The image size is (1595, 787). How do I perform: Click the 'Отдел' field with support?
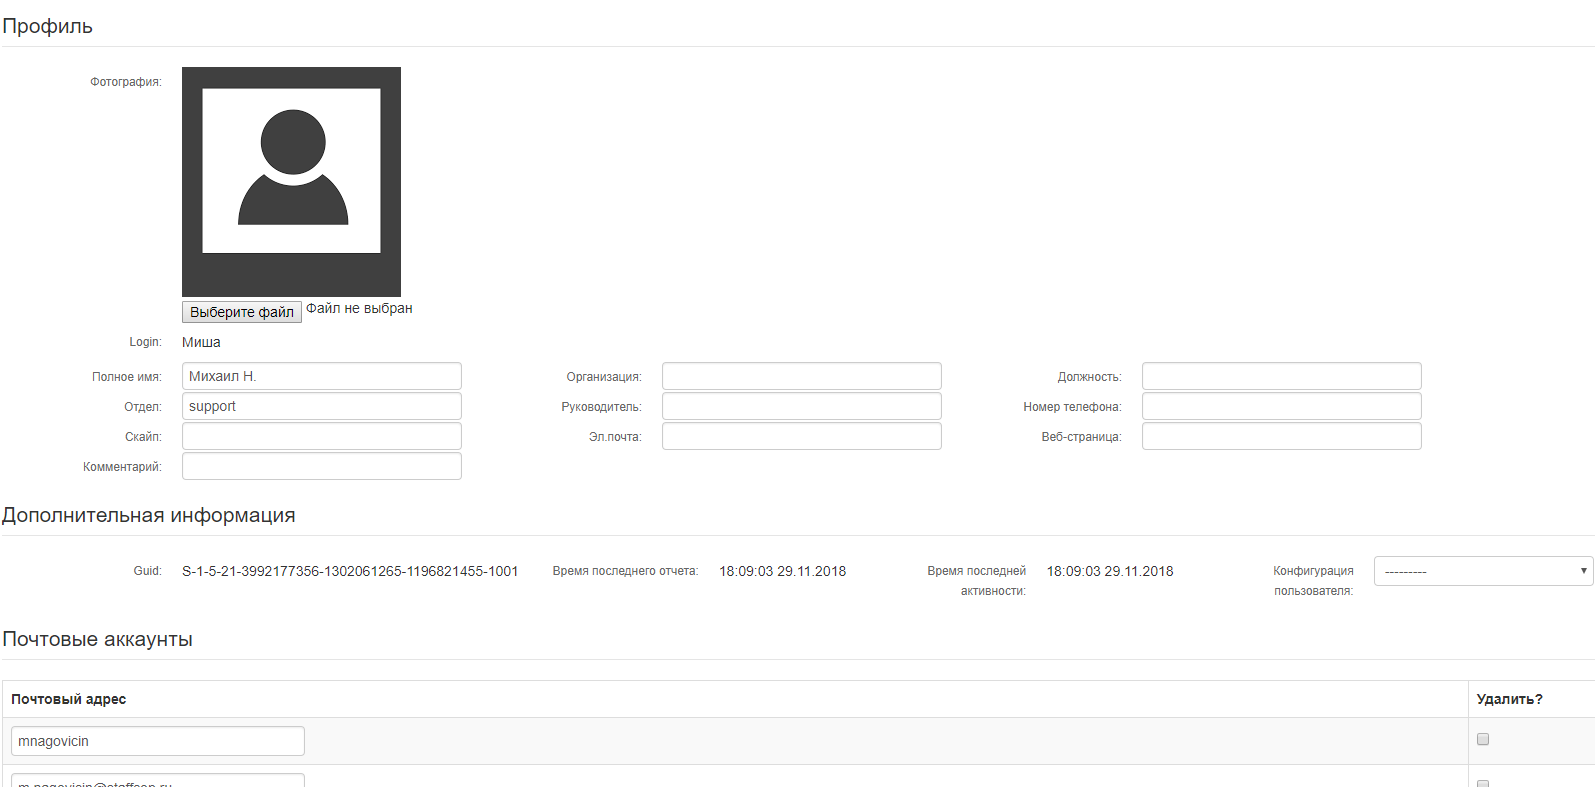[x=322, y=406]
